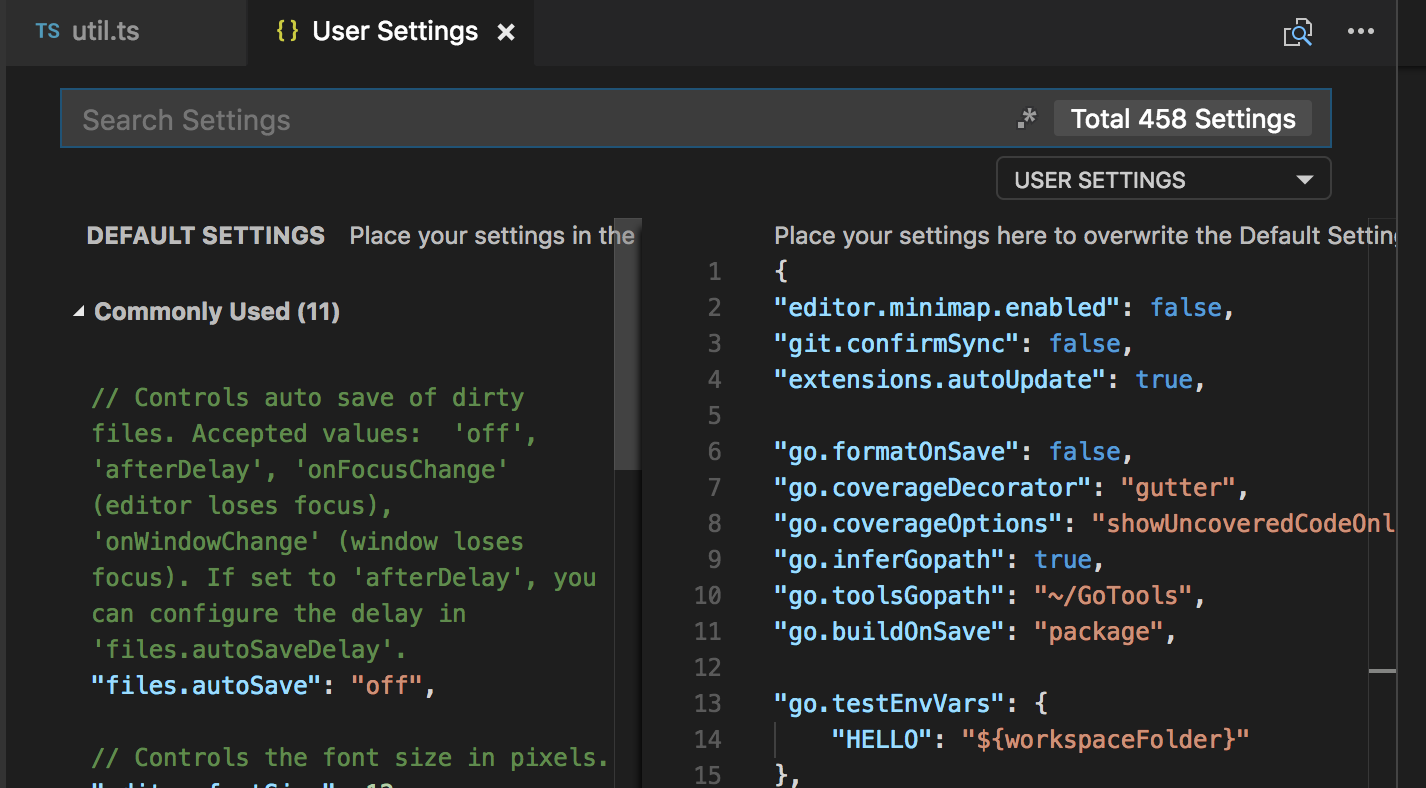The image size is (1426, 788).
Task: Click the TypeScript file icon on util.ts
Action: pyautogui.click(x=47, y=31)
